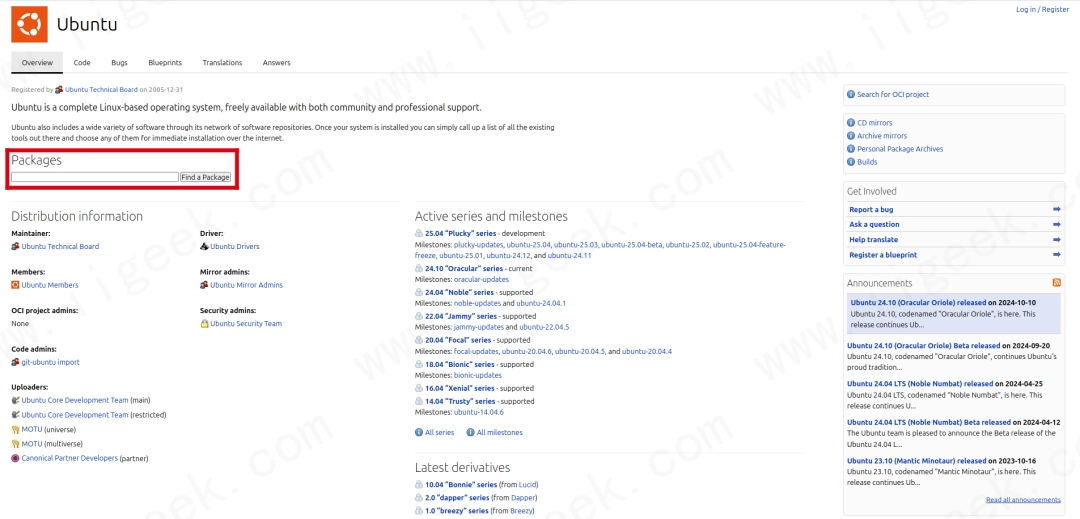Click the Report a bug arrow icon
Image resolution: width=1080 pixels, height=519 pixels.
coord(1057,210)
